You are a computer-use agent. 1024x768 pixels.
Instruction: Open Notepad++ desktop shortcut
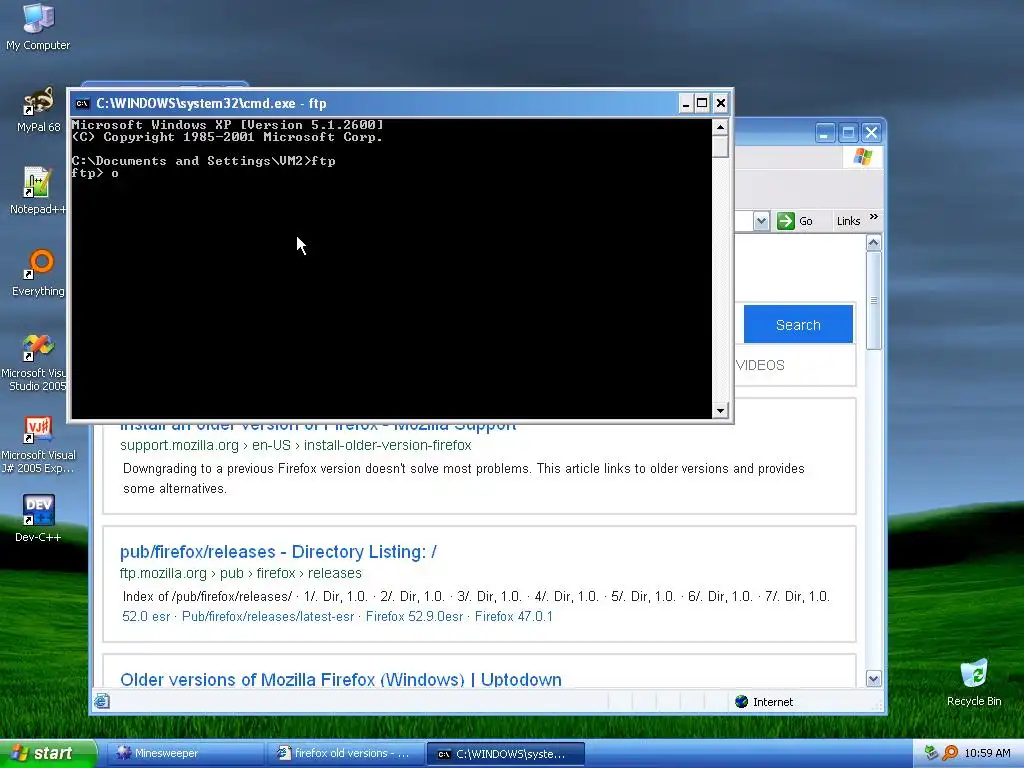[x=37, y=191]
